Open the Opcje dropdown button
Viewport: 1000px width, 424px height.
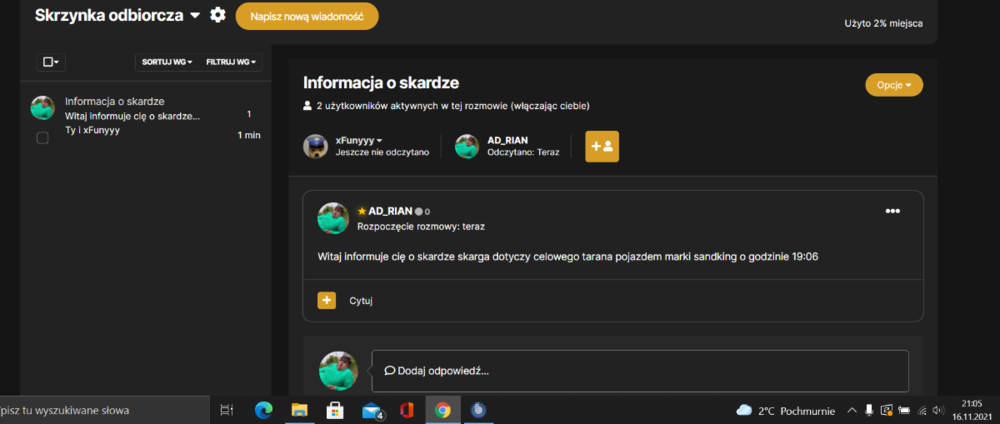[894, 85]
